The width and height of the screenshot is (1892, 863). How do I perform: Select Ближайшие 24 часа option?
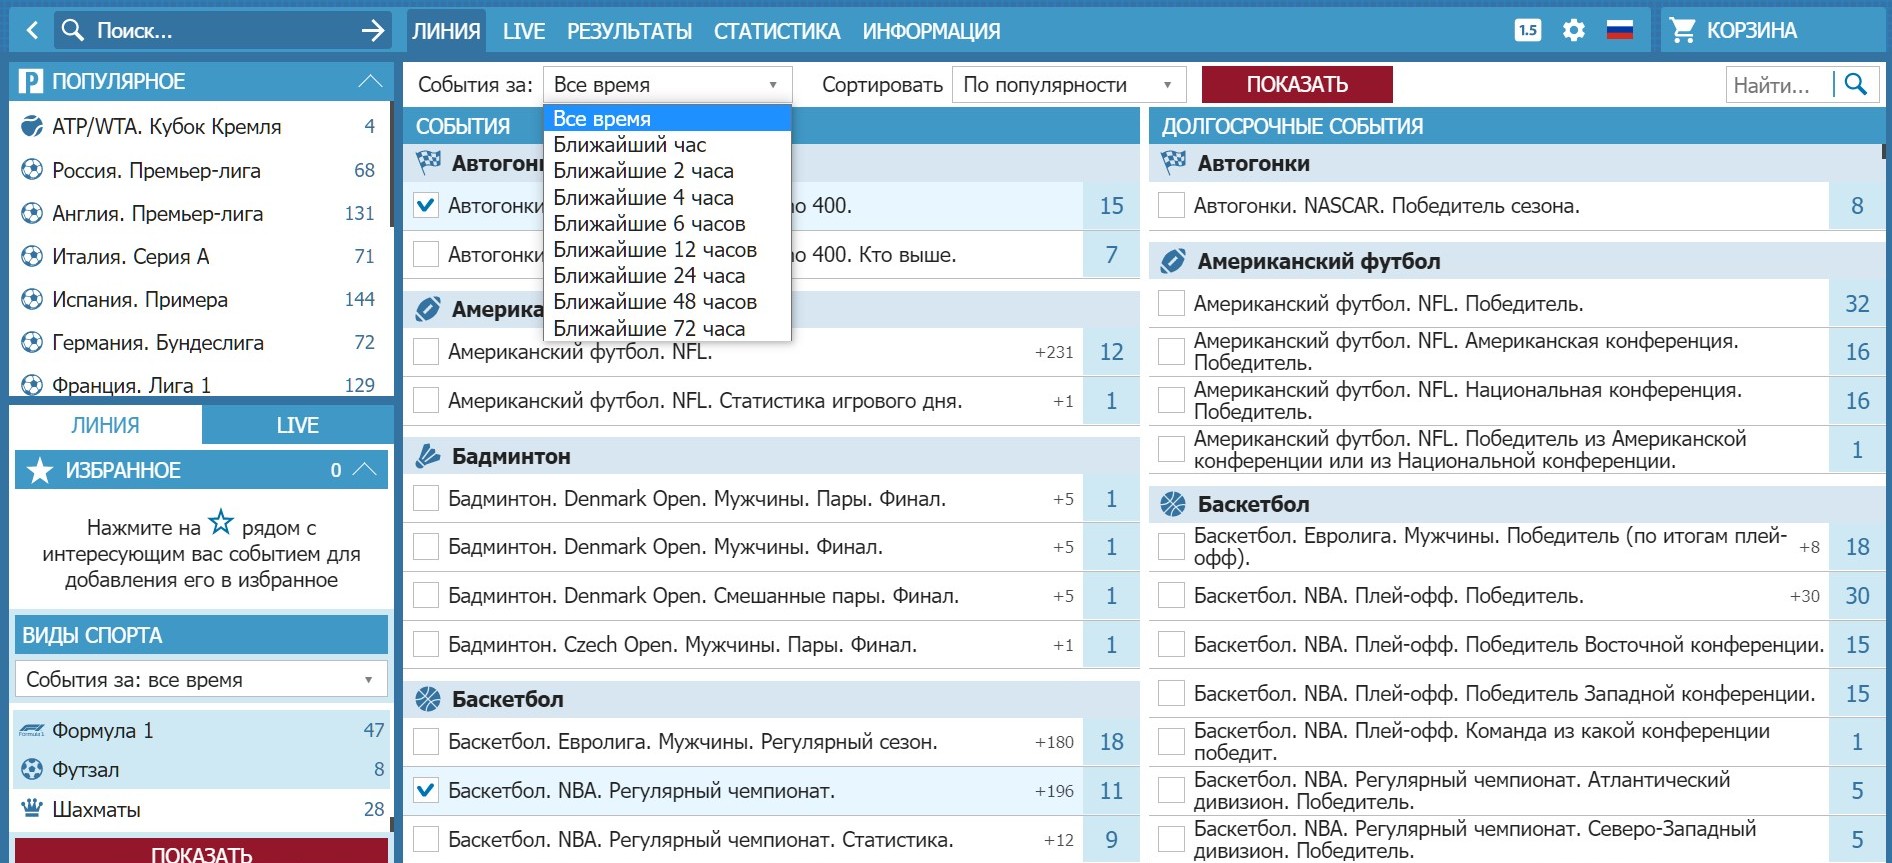(667, 275)
